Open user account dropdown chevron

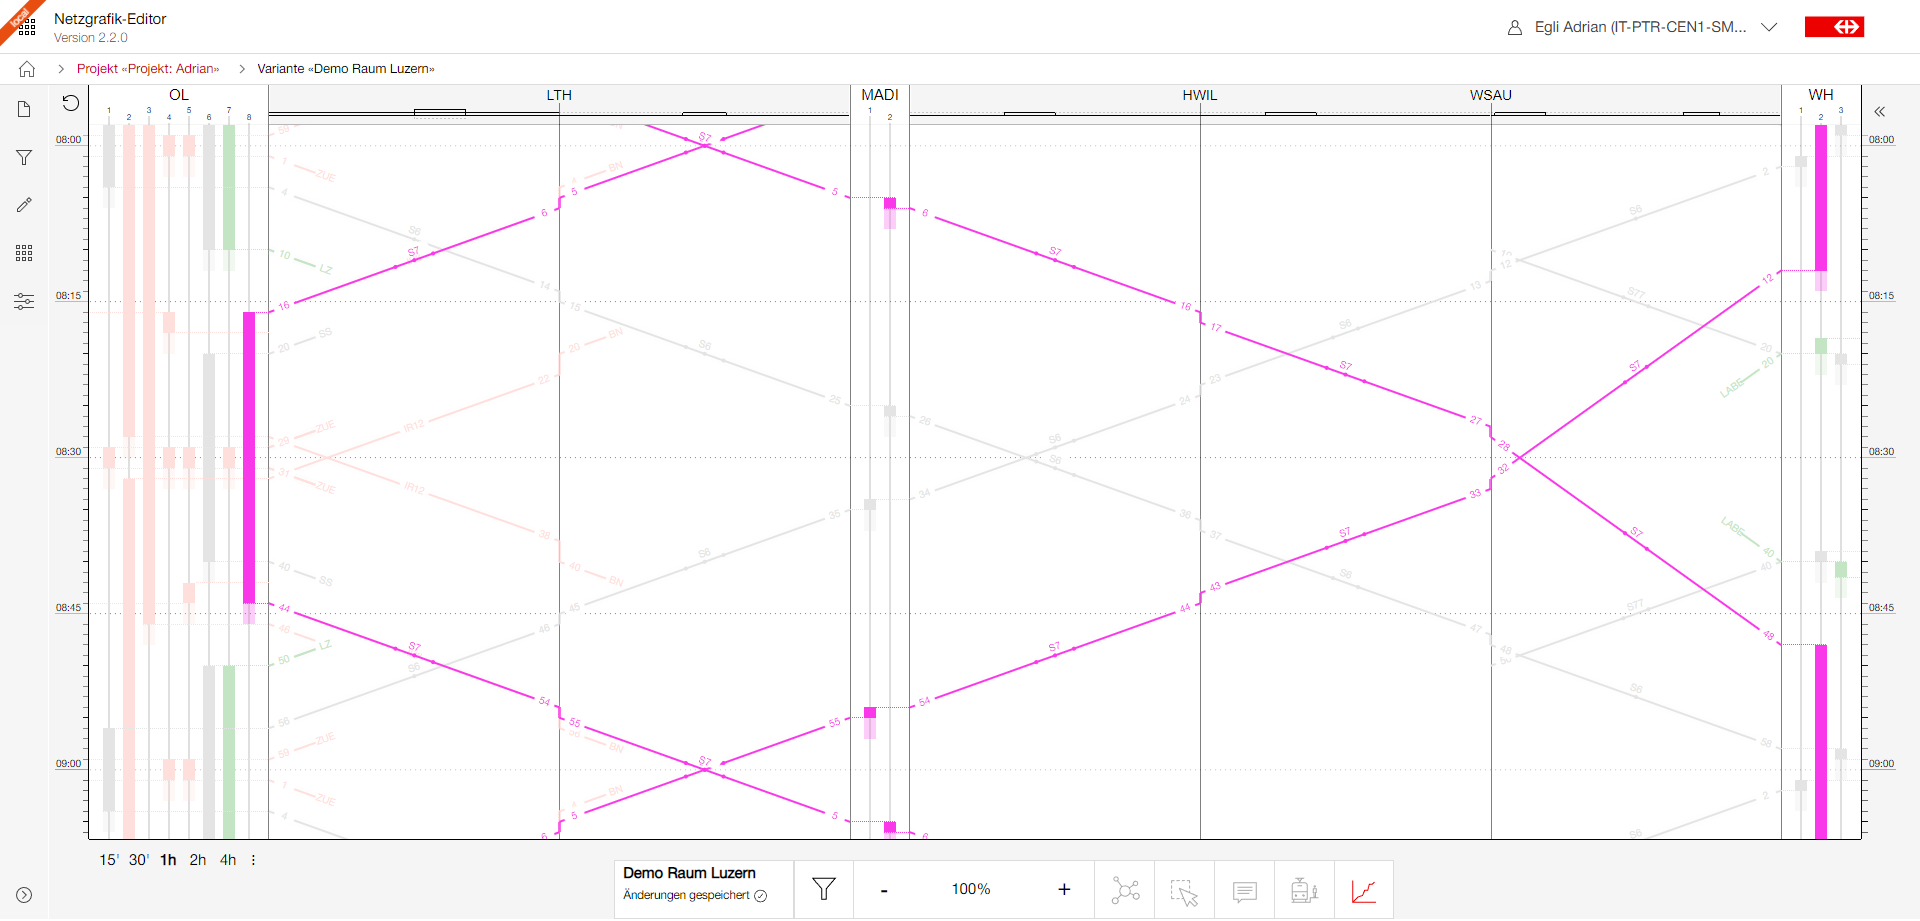coord(1769,27)
